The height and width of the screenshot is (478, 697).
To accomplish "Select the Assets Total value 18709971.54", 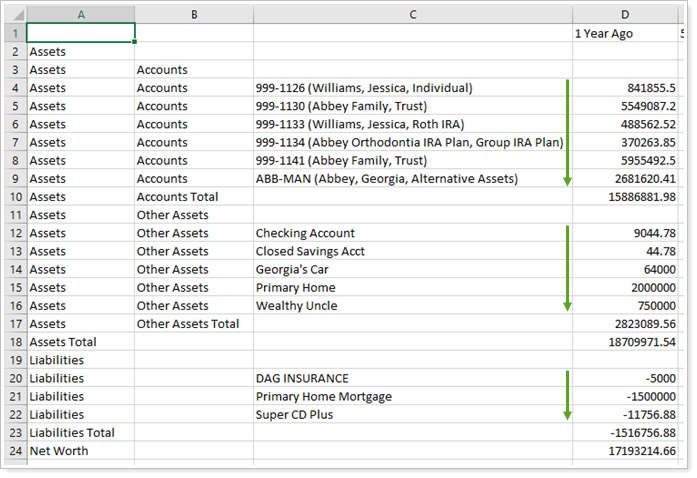I will tap(625, 342).
